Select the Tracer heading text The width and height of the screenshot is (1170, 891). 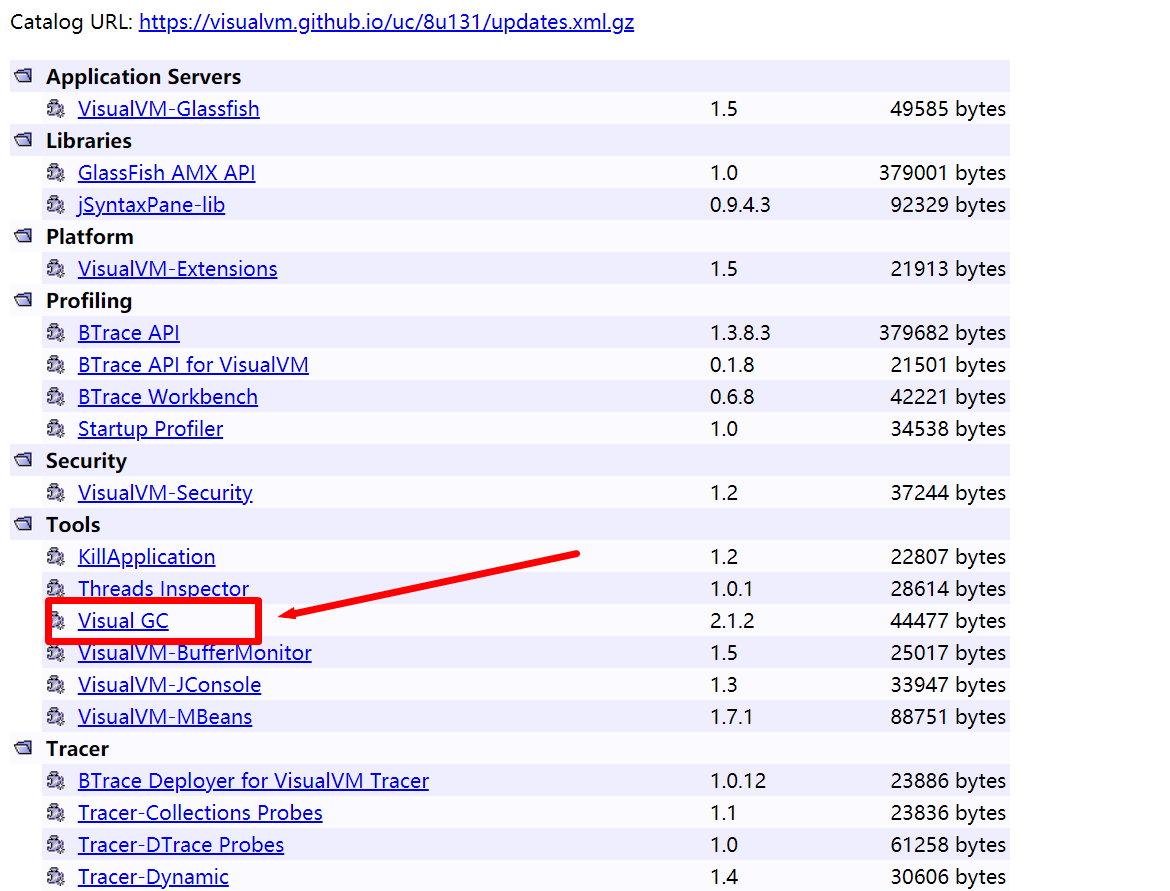[x=78, y=748]
